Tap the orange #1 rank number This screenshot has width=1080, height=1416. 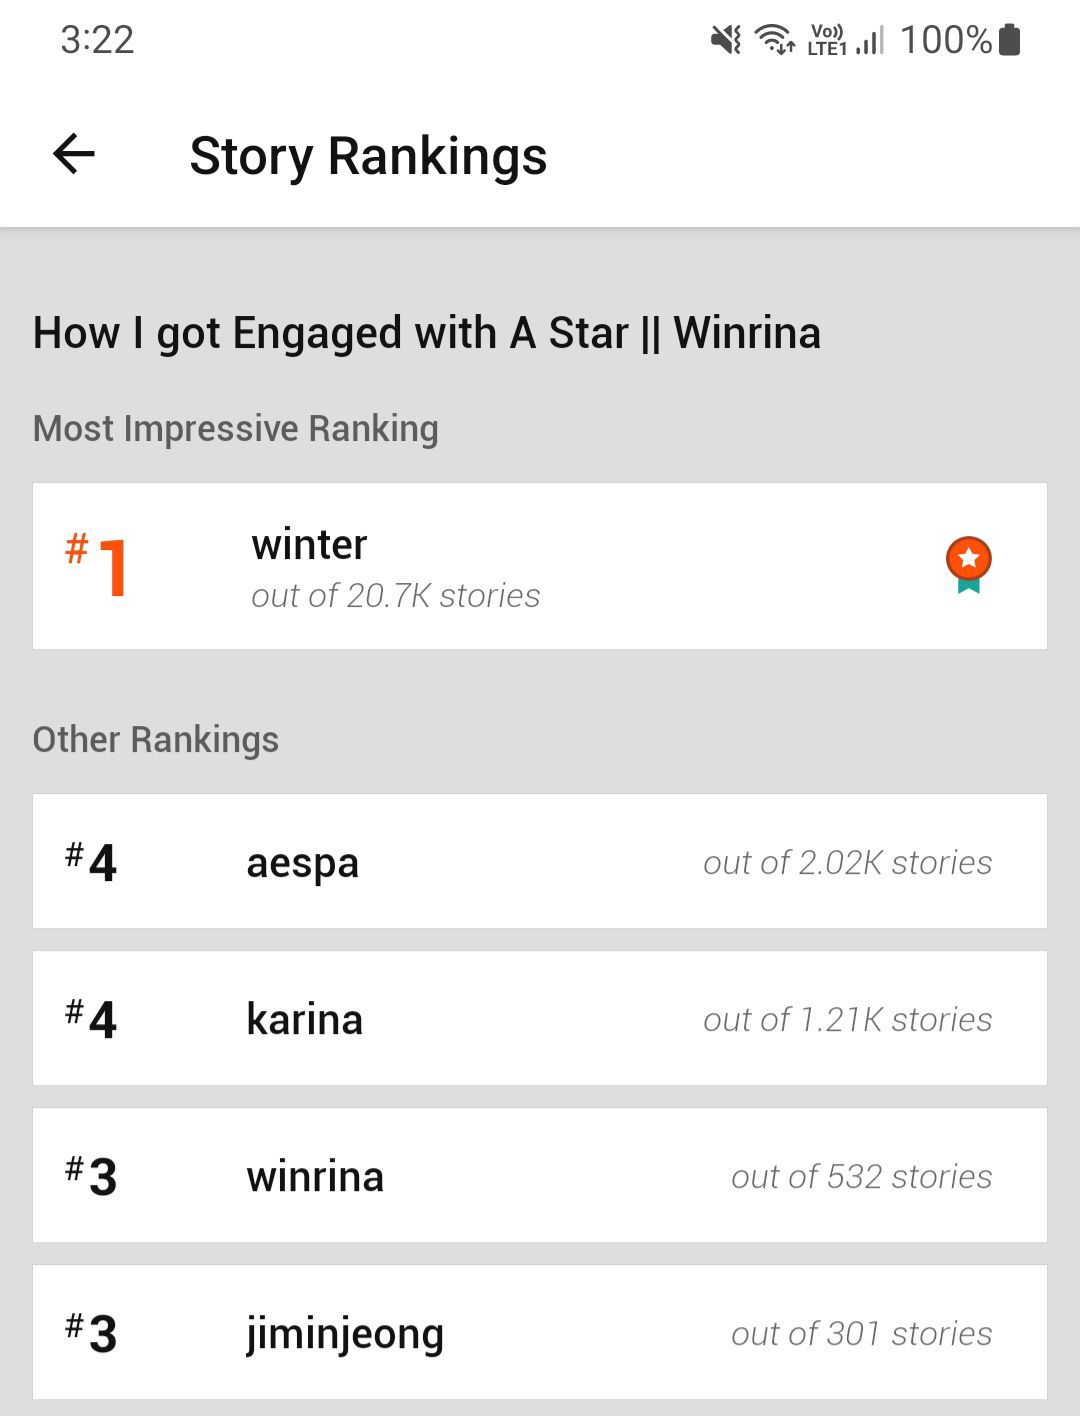tap(97, 566)
